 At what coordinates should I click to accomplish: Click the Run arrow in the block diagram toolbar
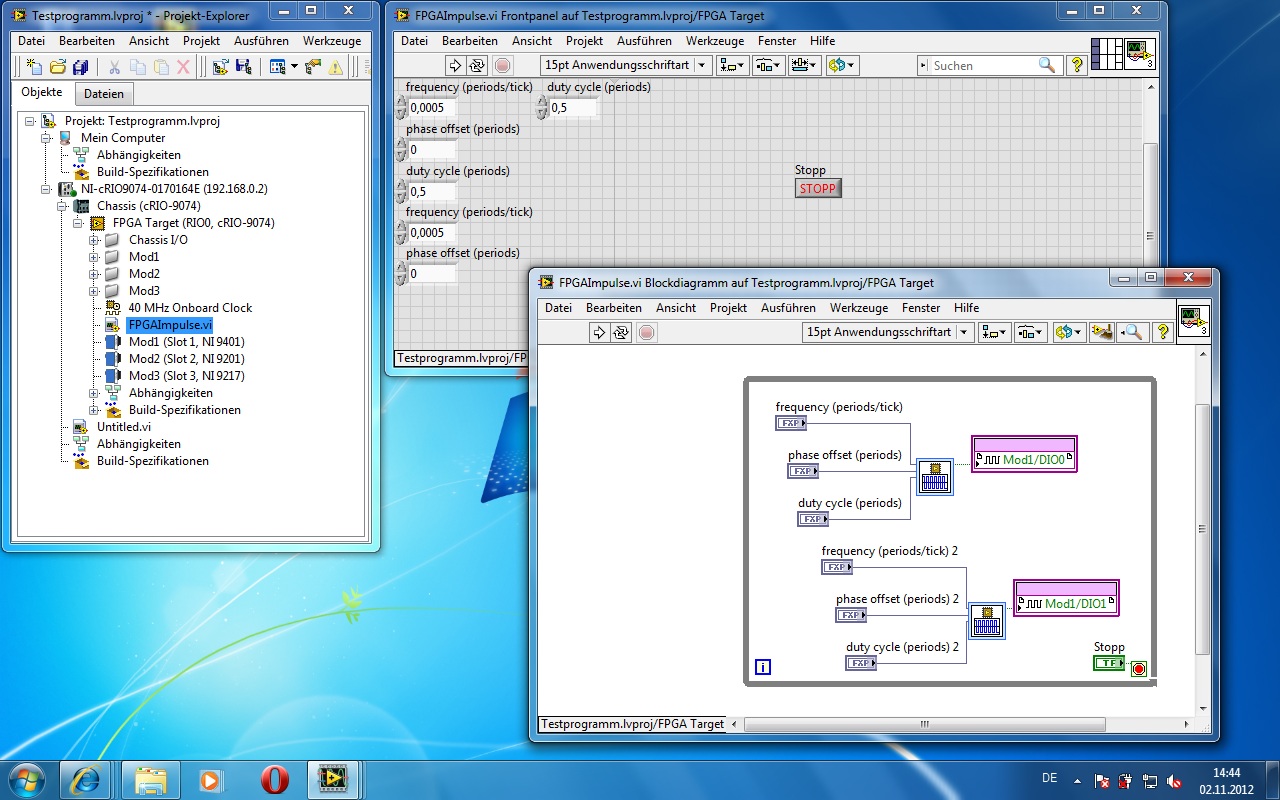click(599, 332)
